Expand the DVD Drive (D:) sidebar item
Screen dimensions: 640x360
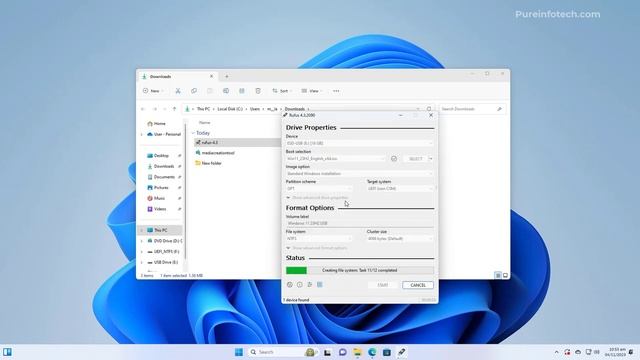[x=142, y=241]
